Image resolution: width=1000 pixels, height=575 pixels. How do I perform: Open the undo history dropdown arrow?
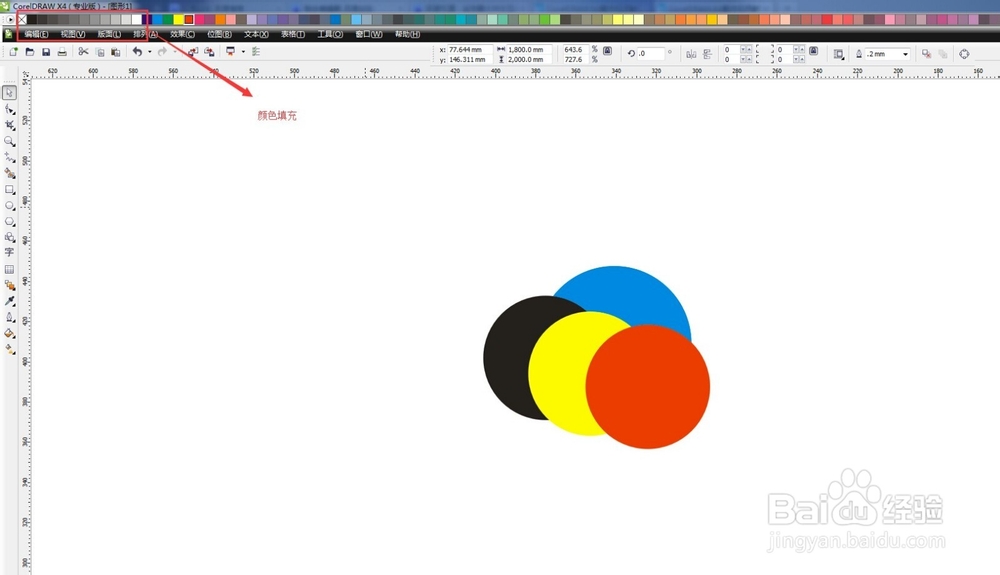coord(149,52)
